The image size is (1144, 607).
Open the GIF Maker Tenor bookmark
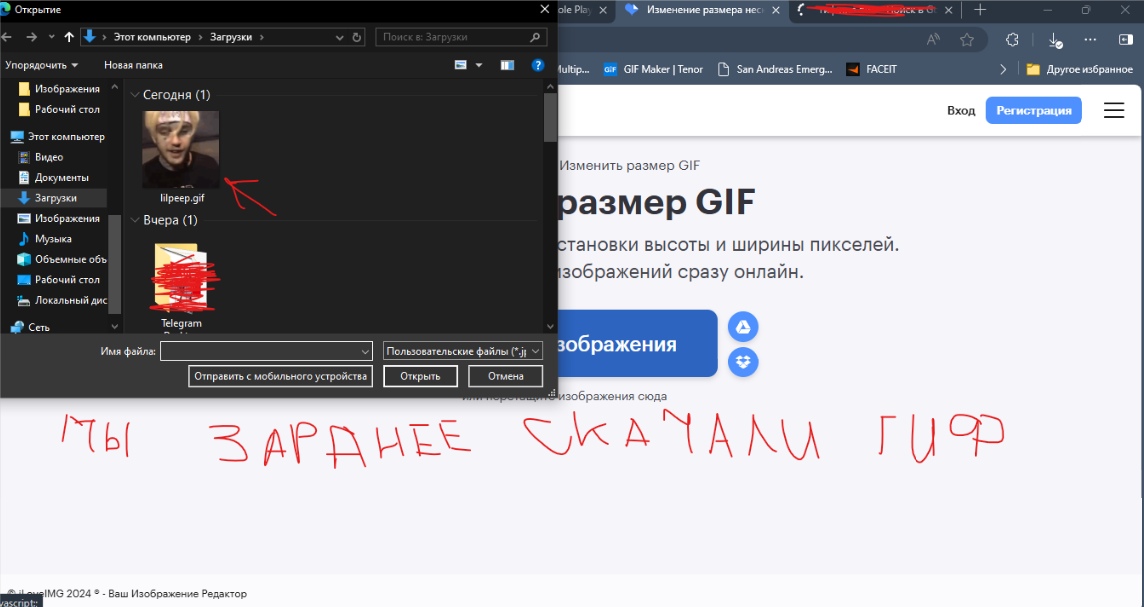(653, 70)
